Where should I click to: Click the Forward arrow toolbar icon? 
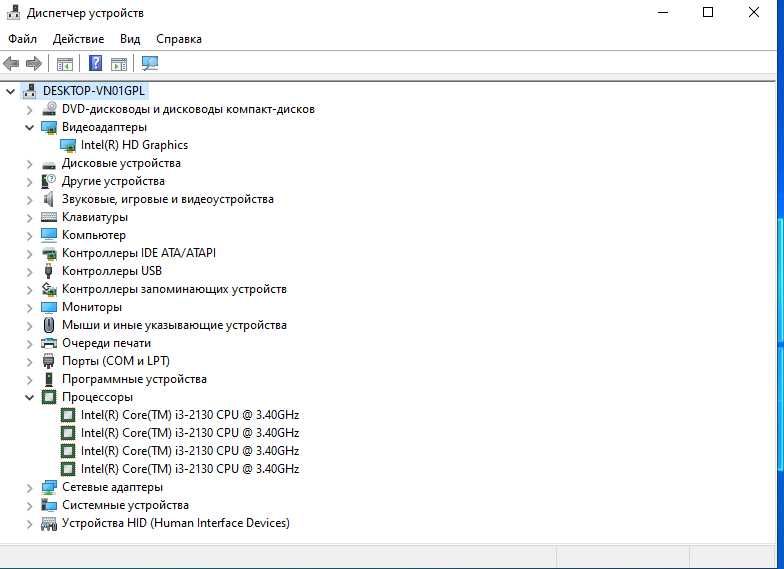[x=34, y=64]
